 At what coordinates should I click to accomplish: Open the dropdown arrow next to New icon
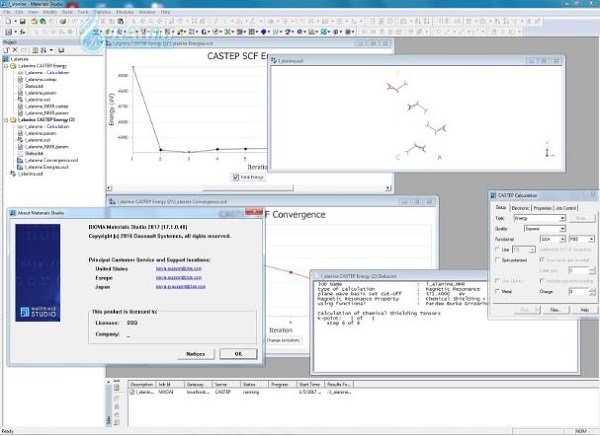(15, 21)
